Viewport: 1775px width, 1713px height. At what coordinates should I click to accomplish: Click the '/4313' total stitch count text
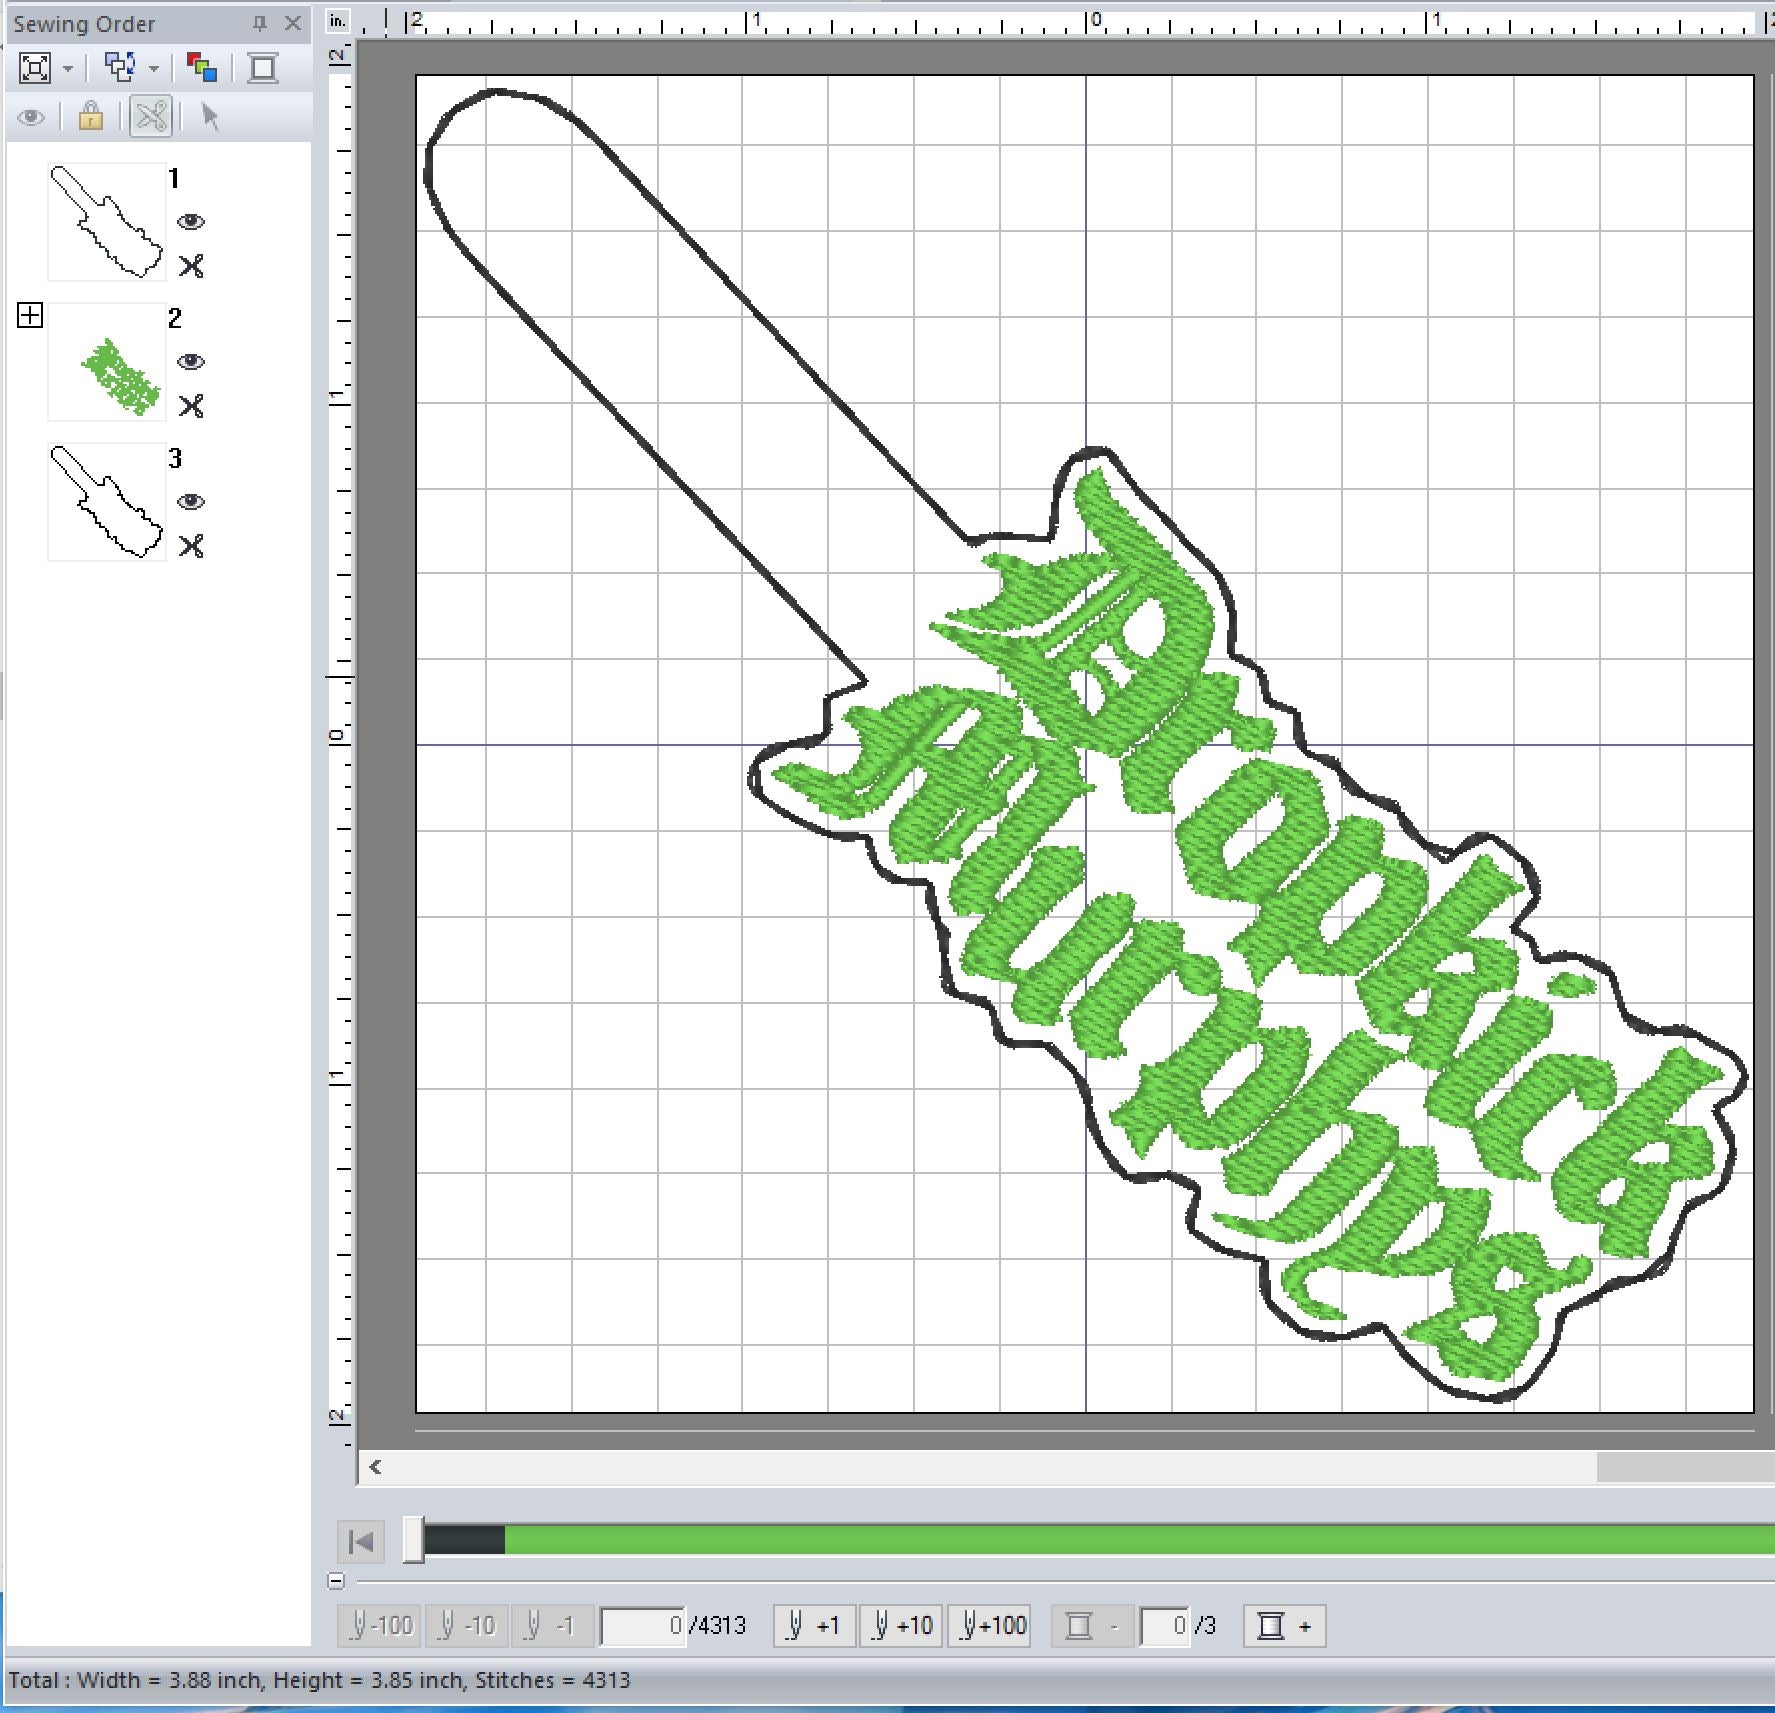pos(717,1626)
